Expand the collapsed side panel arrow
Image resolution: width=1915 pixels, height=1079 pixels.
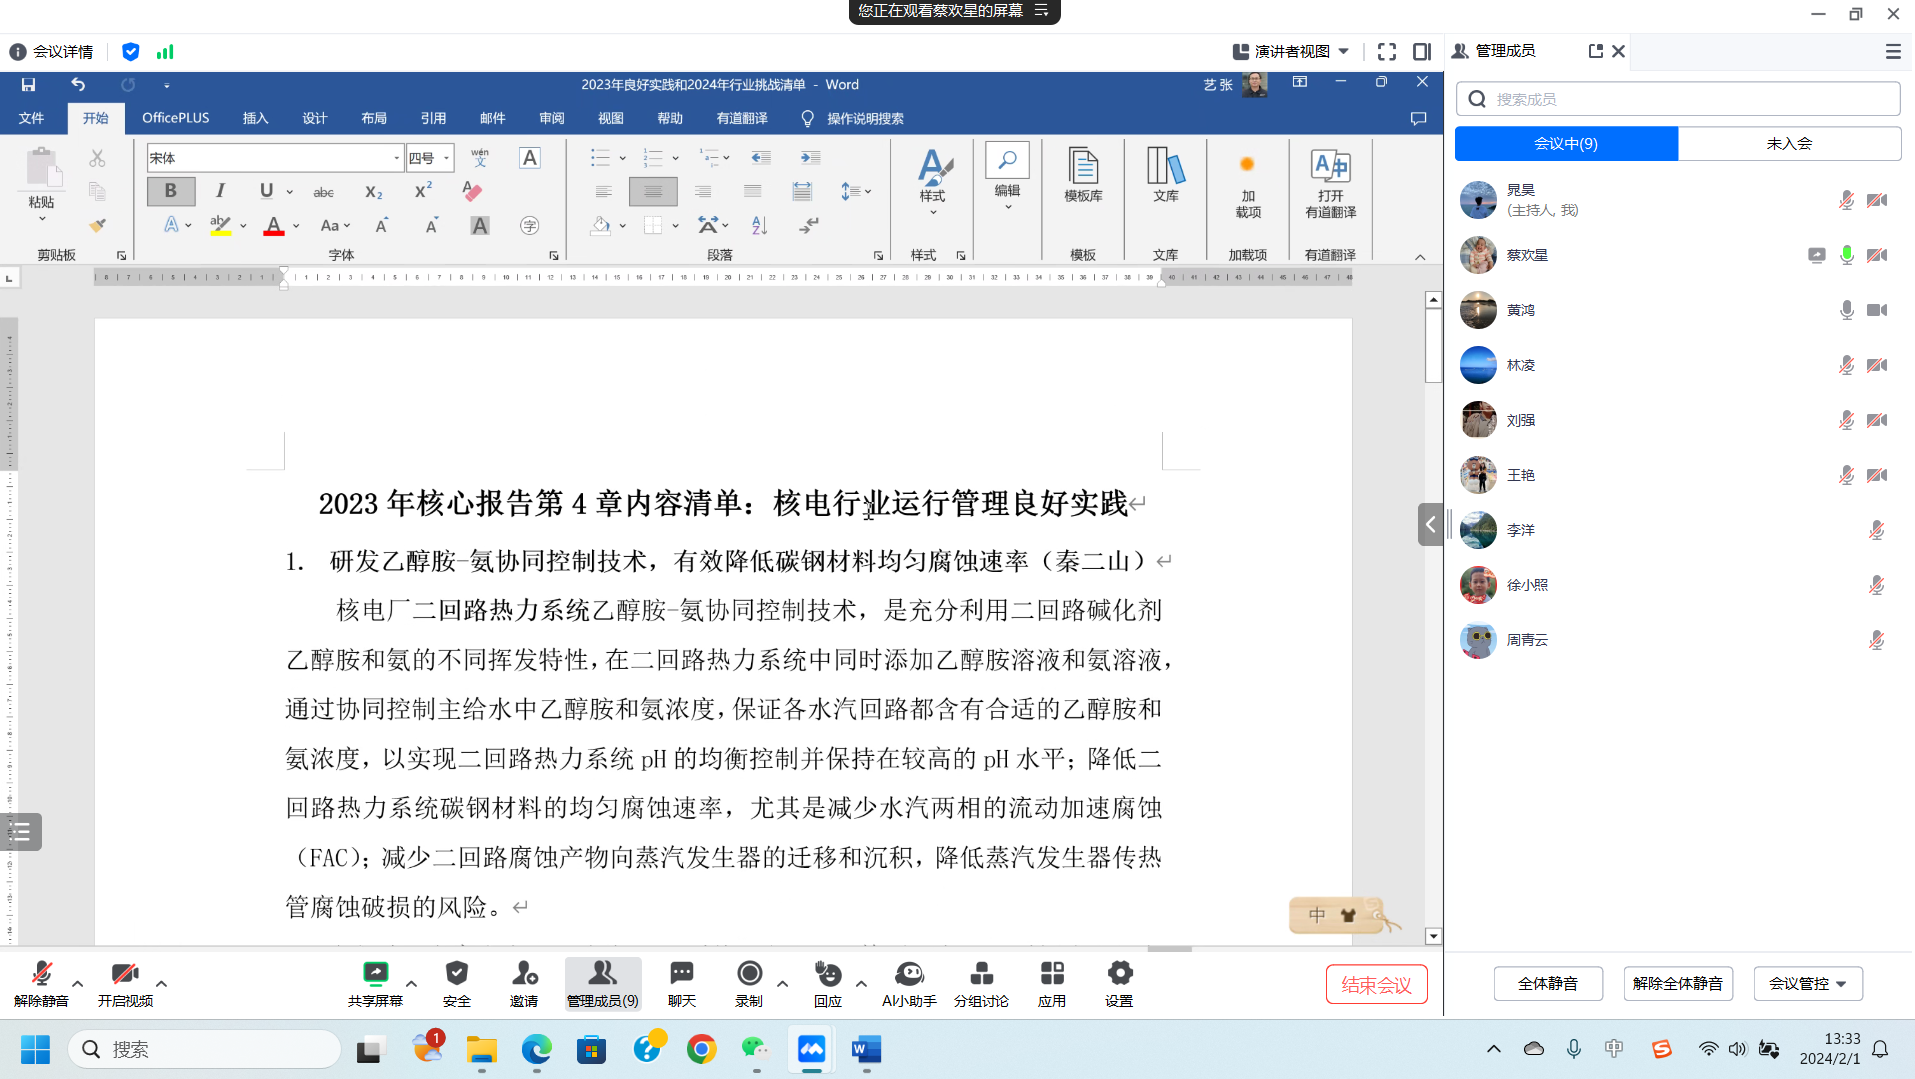pyautogui.click(x=1430, y=524)
